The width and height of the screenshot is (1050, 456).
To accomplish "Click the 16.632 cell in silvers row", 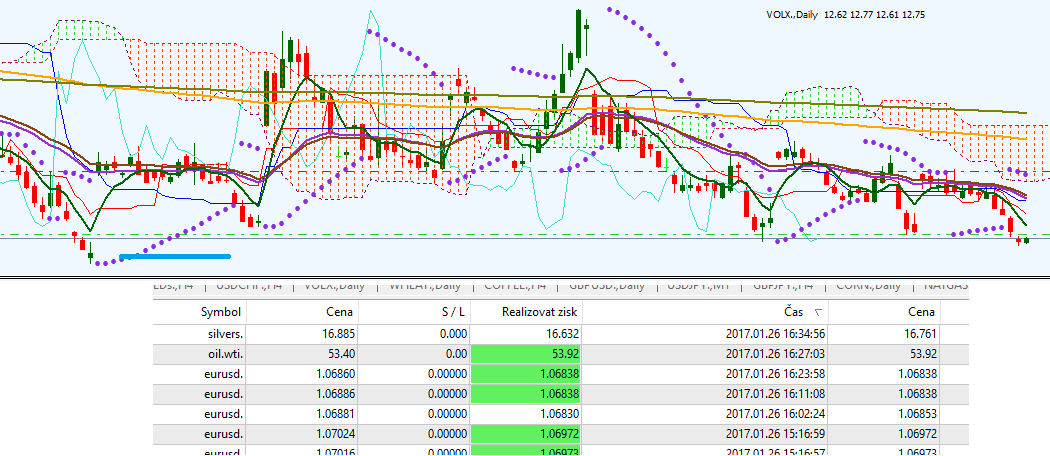I will pyautogui.click(x=526, y=333).
